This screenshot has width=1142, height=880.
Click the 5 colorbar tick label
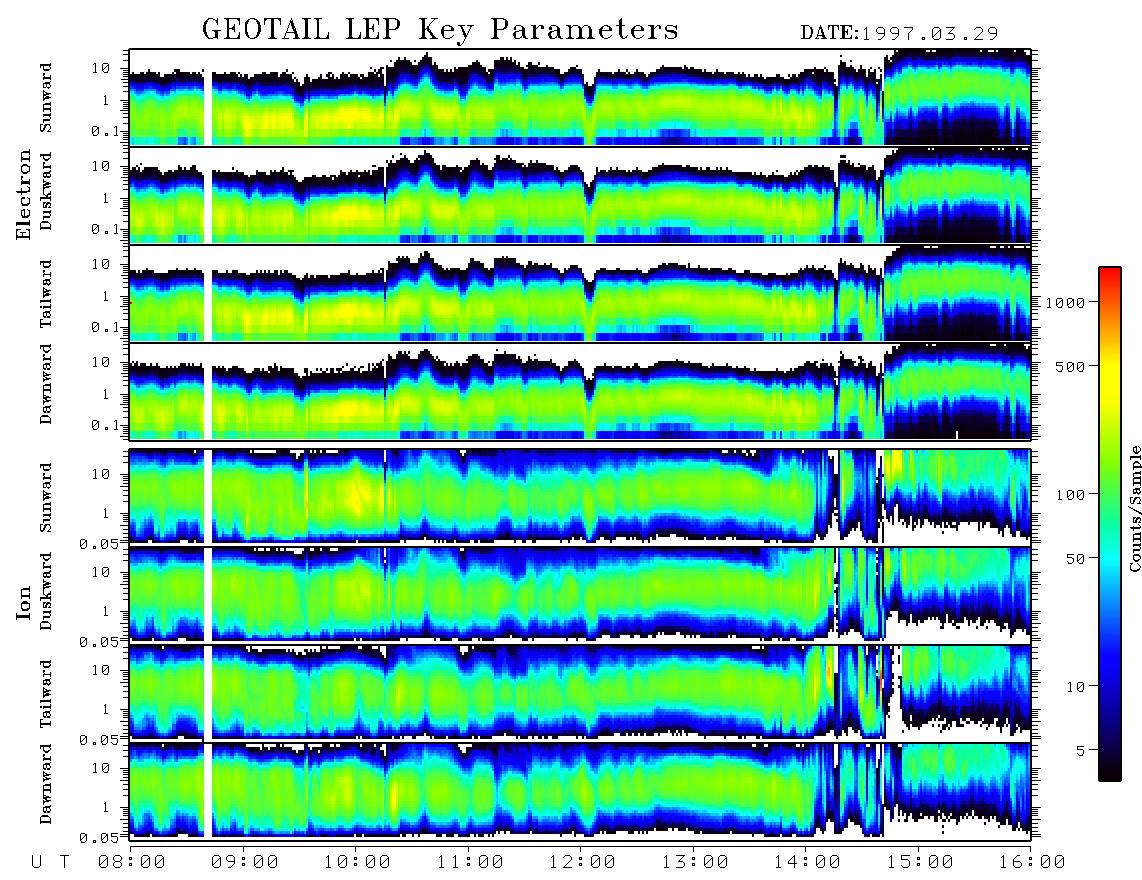coord(1081,751)
